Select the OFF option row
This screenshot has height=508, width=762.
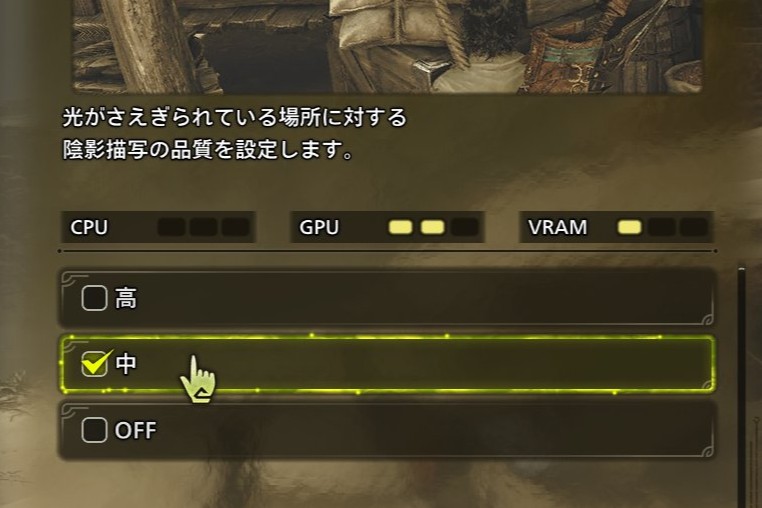click(386, 430)
